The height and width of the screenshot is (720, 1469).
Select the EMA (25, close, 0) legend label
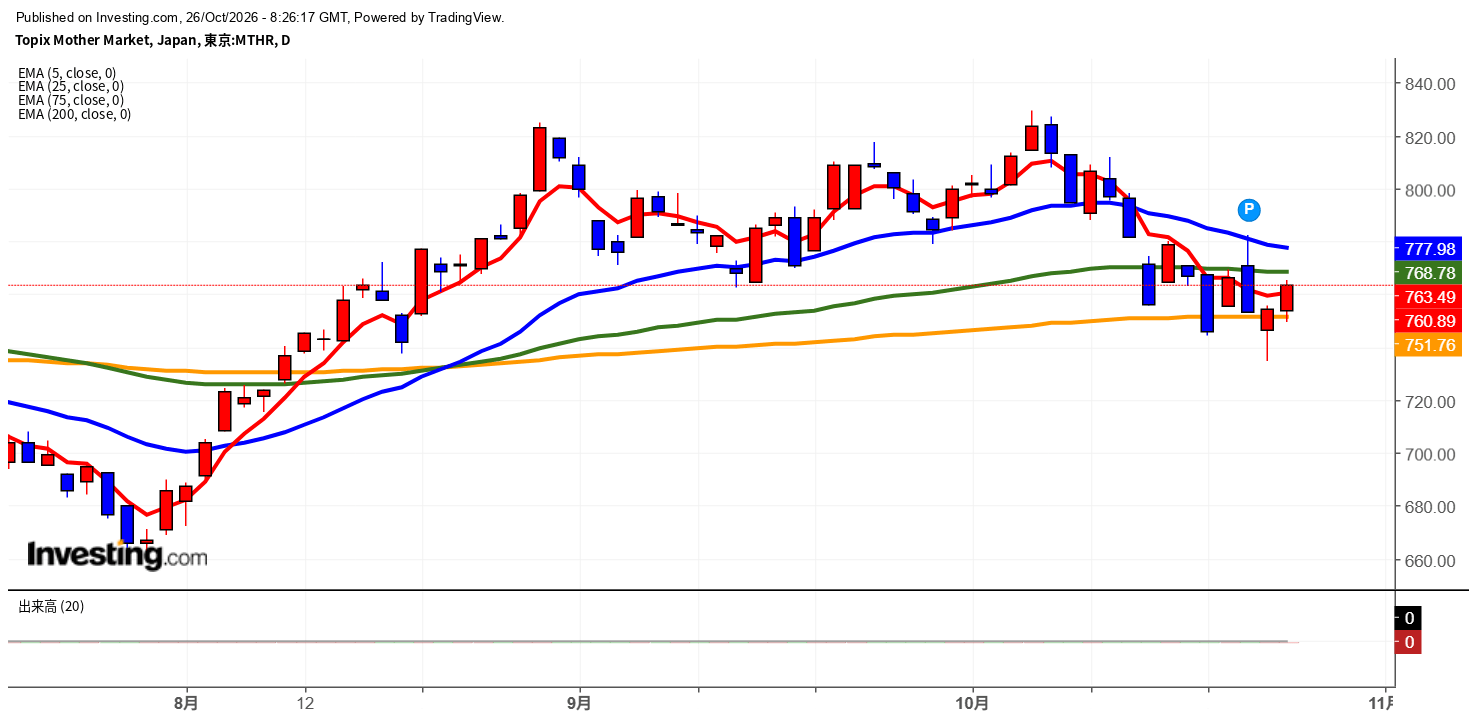(x=71, y=86)
